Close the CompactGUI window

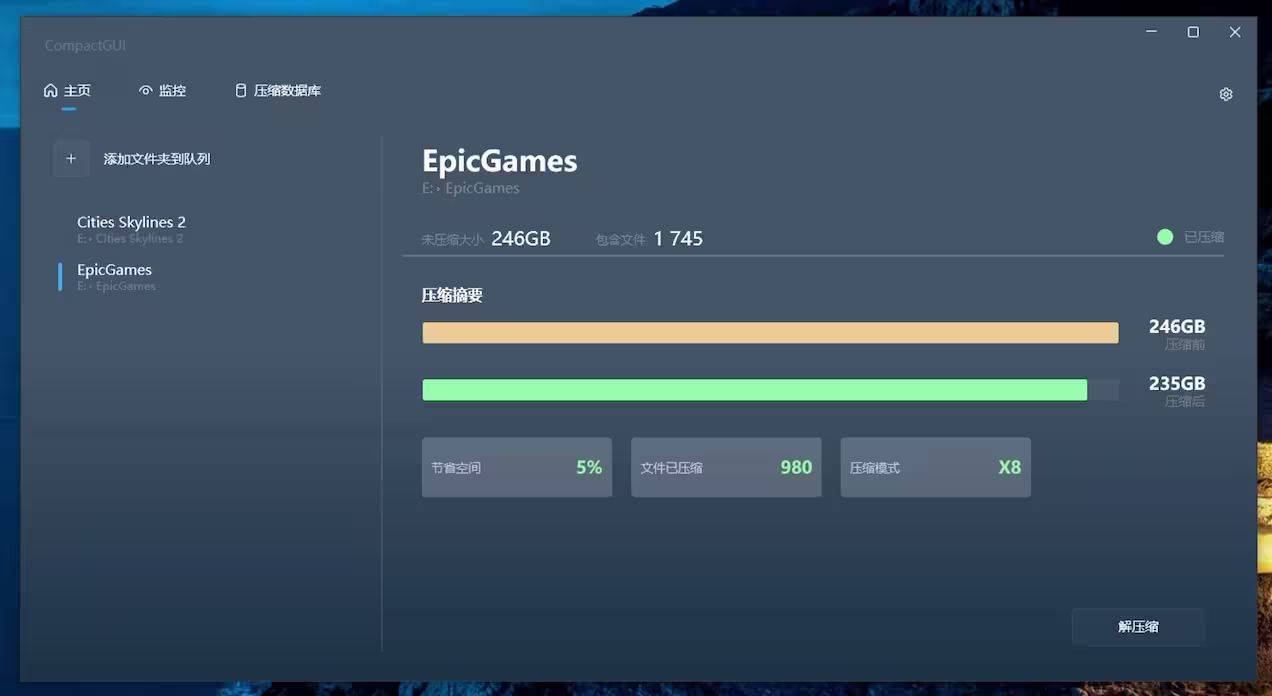tap(1235, 32)
